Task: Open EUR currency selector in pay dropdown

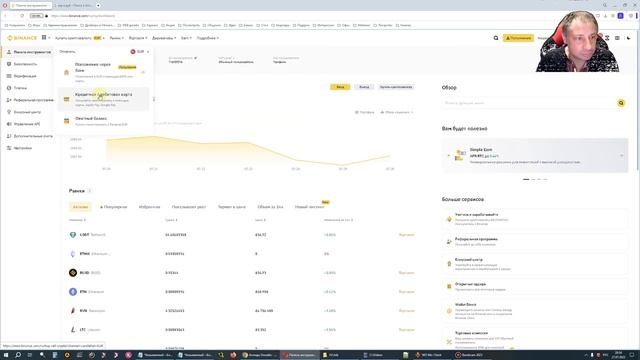Action: click(140, 52)
